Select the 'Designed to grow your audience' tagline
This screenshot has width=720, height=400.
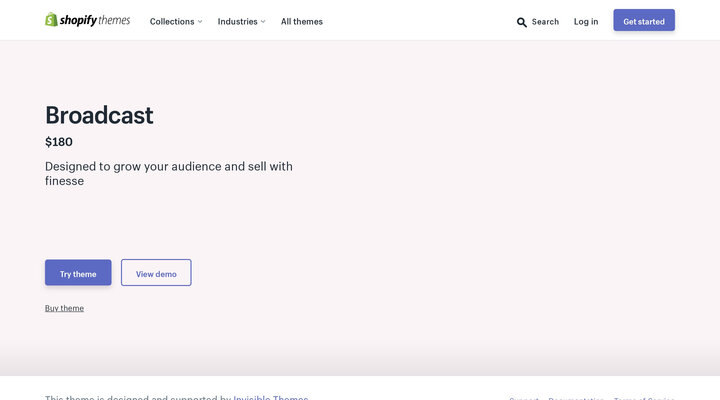click(169, 174)
